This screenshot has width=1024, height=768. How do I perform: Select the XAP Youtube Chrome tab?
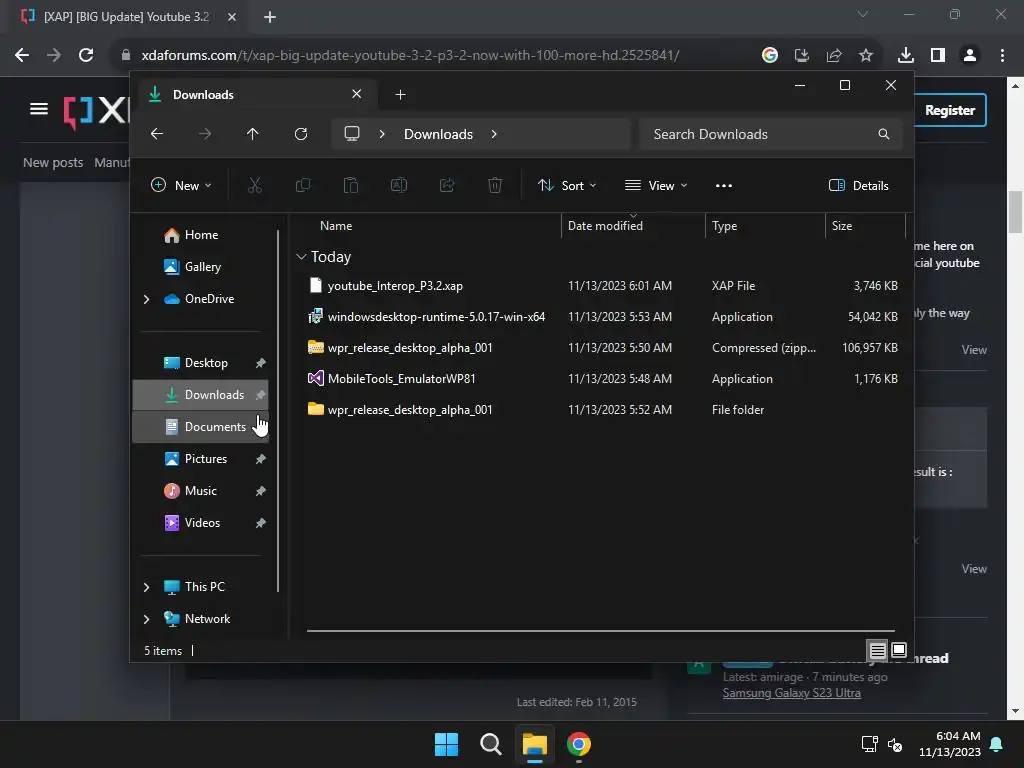[x=127, y=17]
